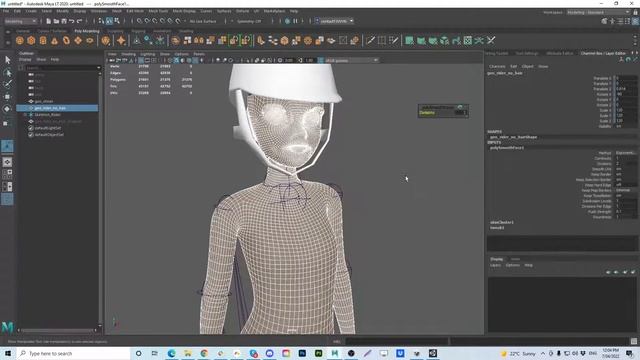Expand the Skeleton_Rider node in Outliner
The image size is (640, 360).
[25, 115]
